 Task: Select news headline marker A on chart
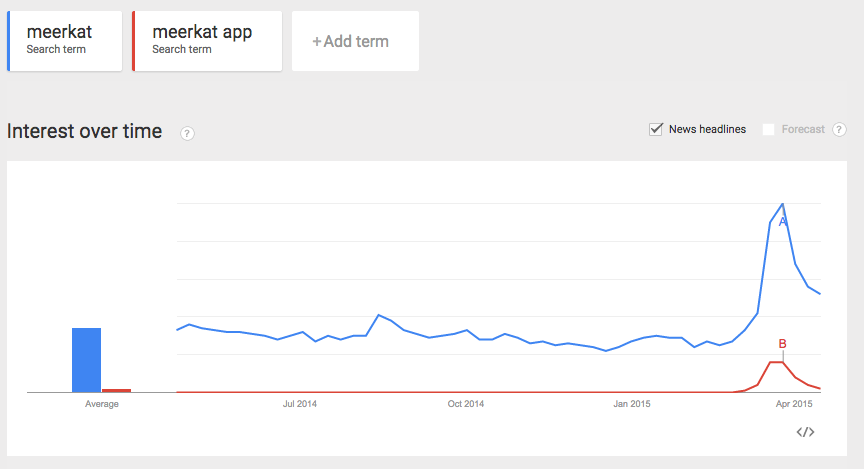click(x=782, y=222)
